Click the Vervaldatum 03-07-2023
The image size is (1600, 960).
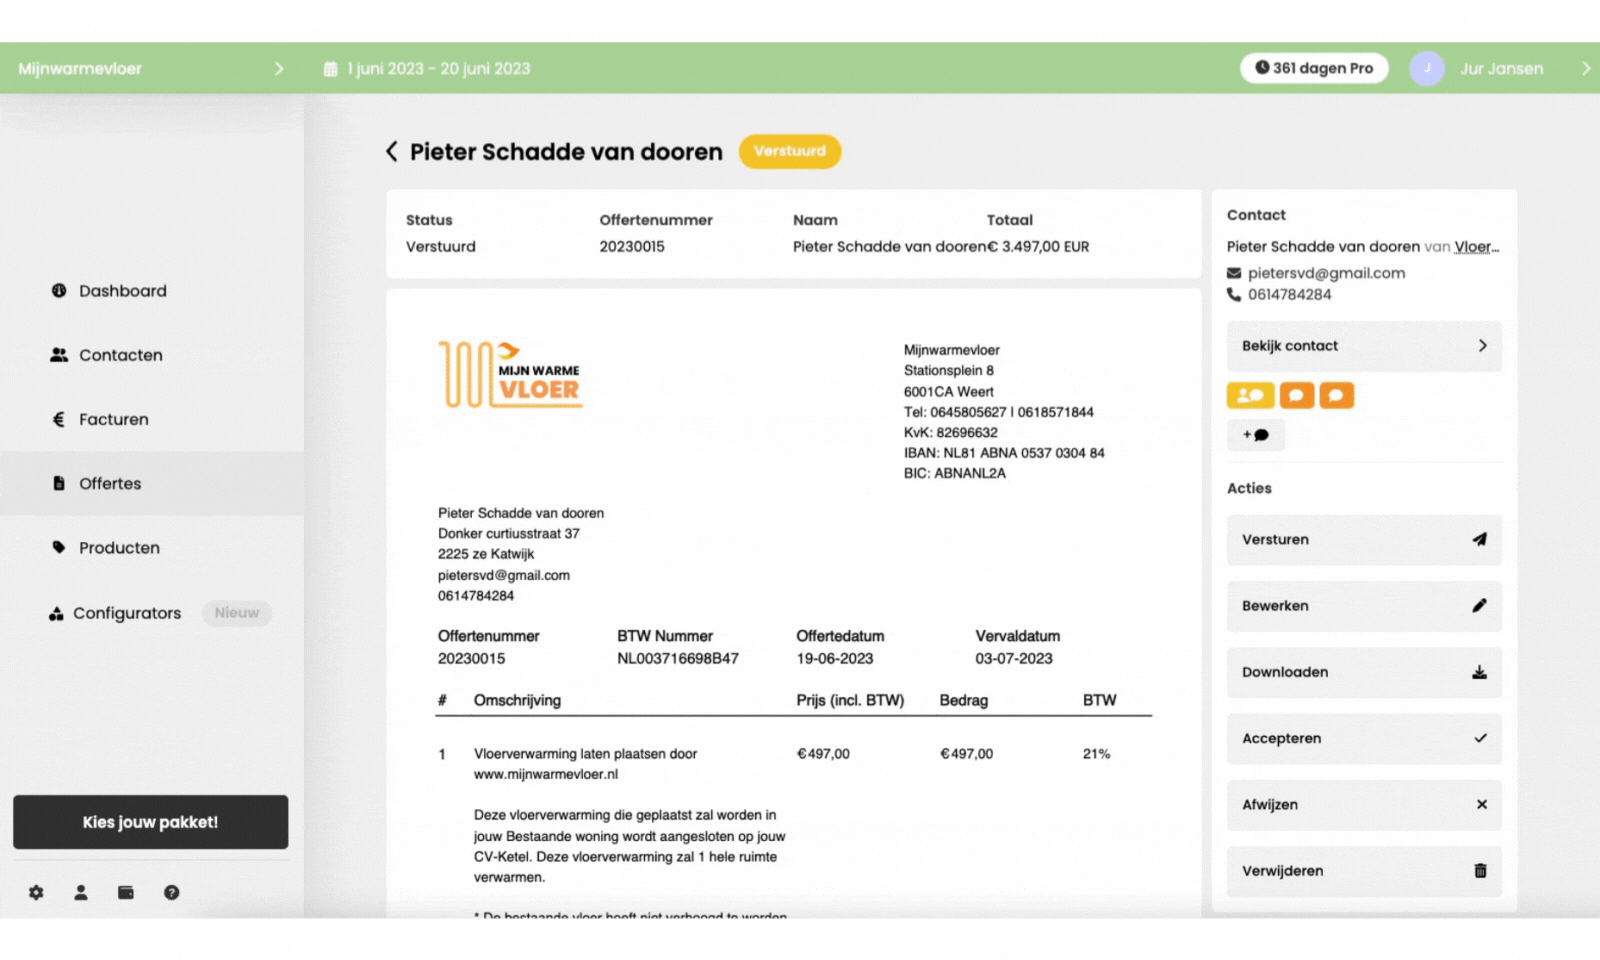coord(1014,658)
